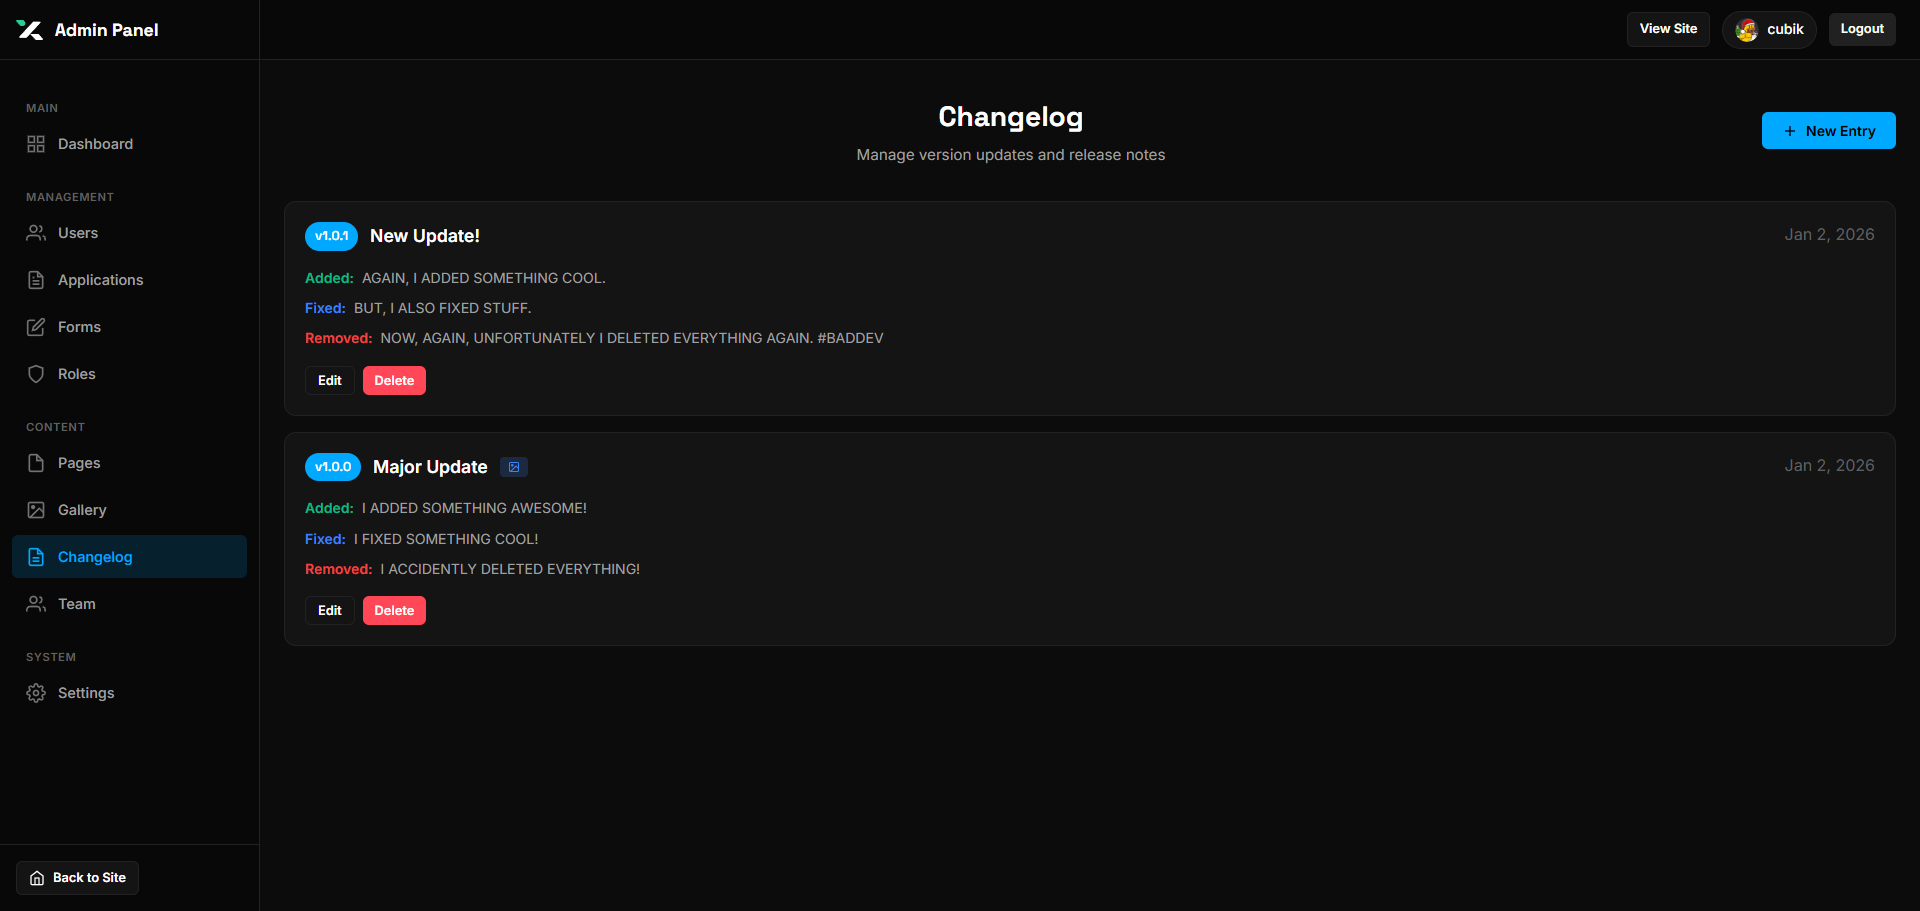Click the home icon in Back to Site

tap(37, 878)
